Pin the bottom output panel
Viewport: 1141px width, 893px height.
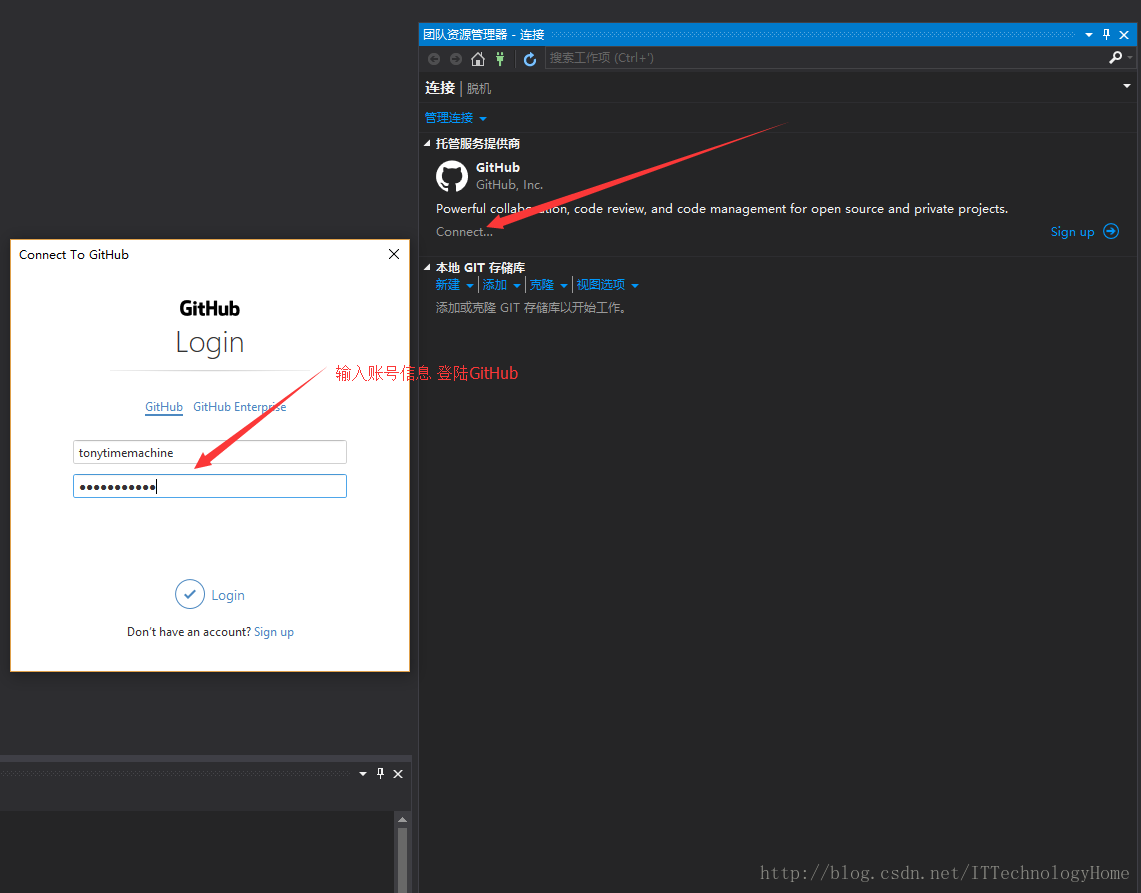[x=380, y=774]
